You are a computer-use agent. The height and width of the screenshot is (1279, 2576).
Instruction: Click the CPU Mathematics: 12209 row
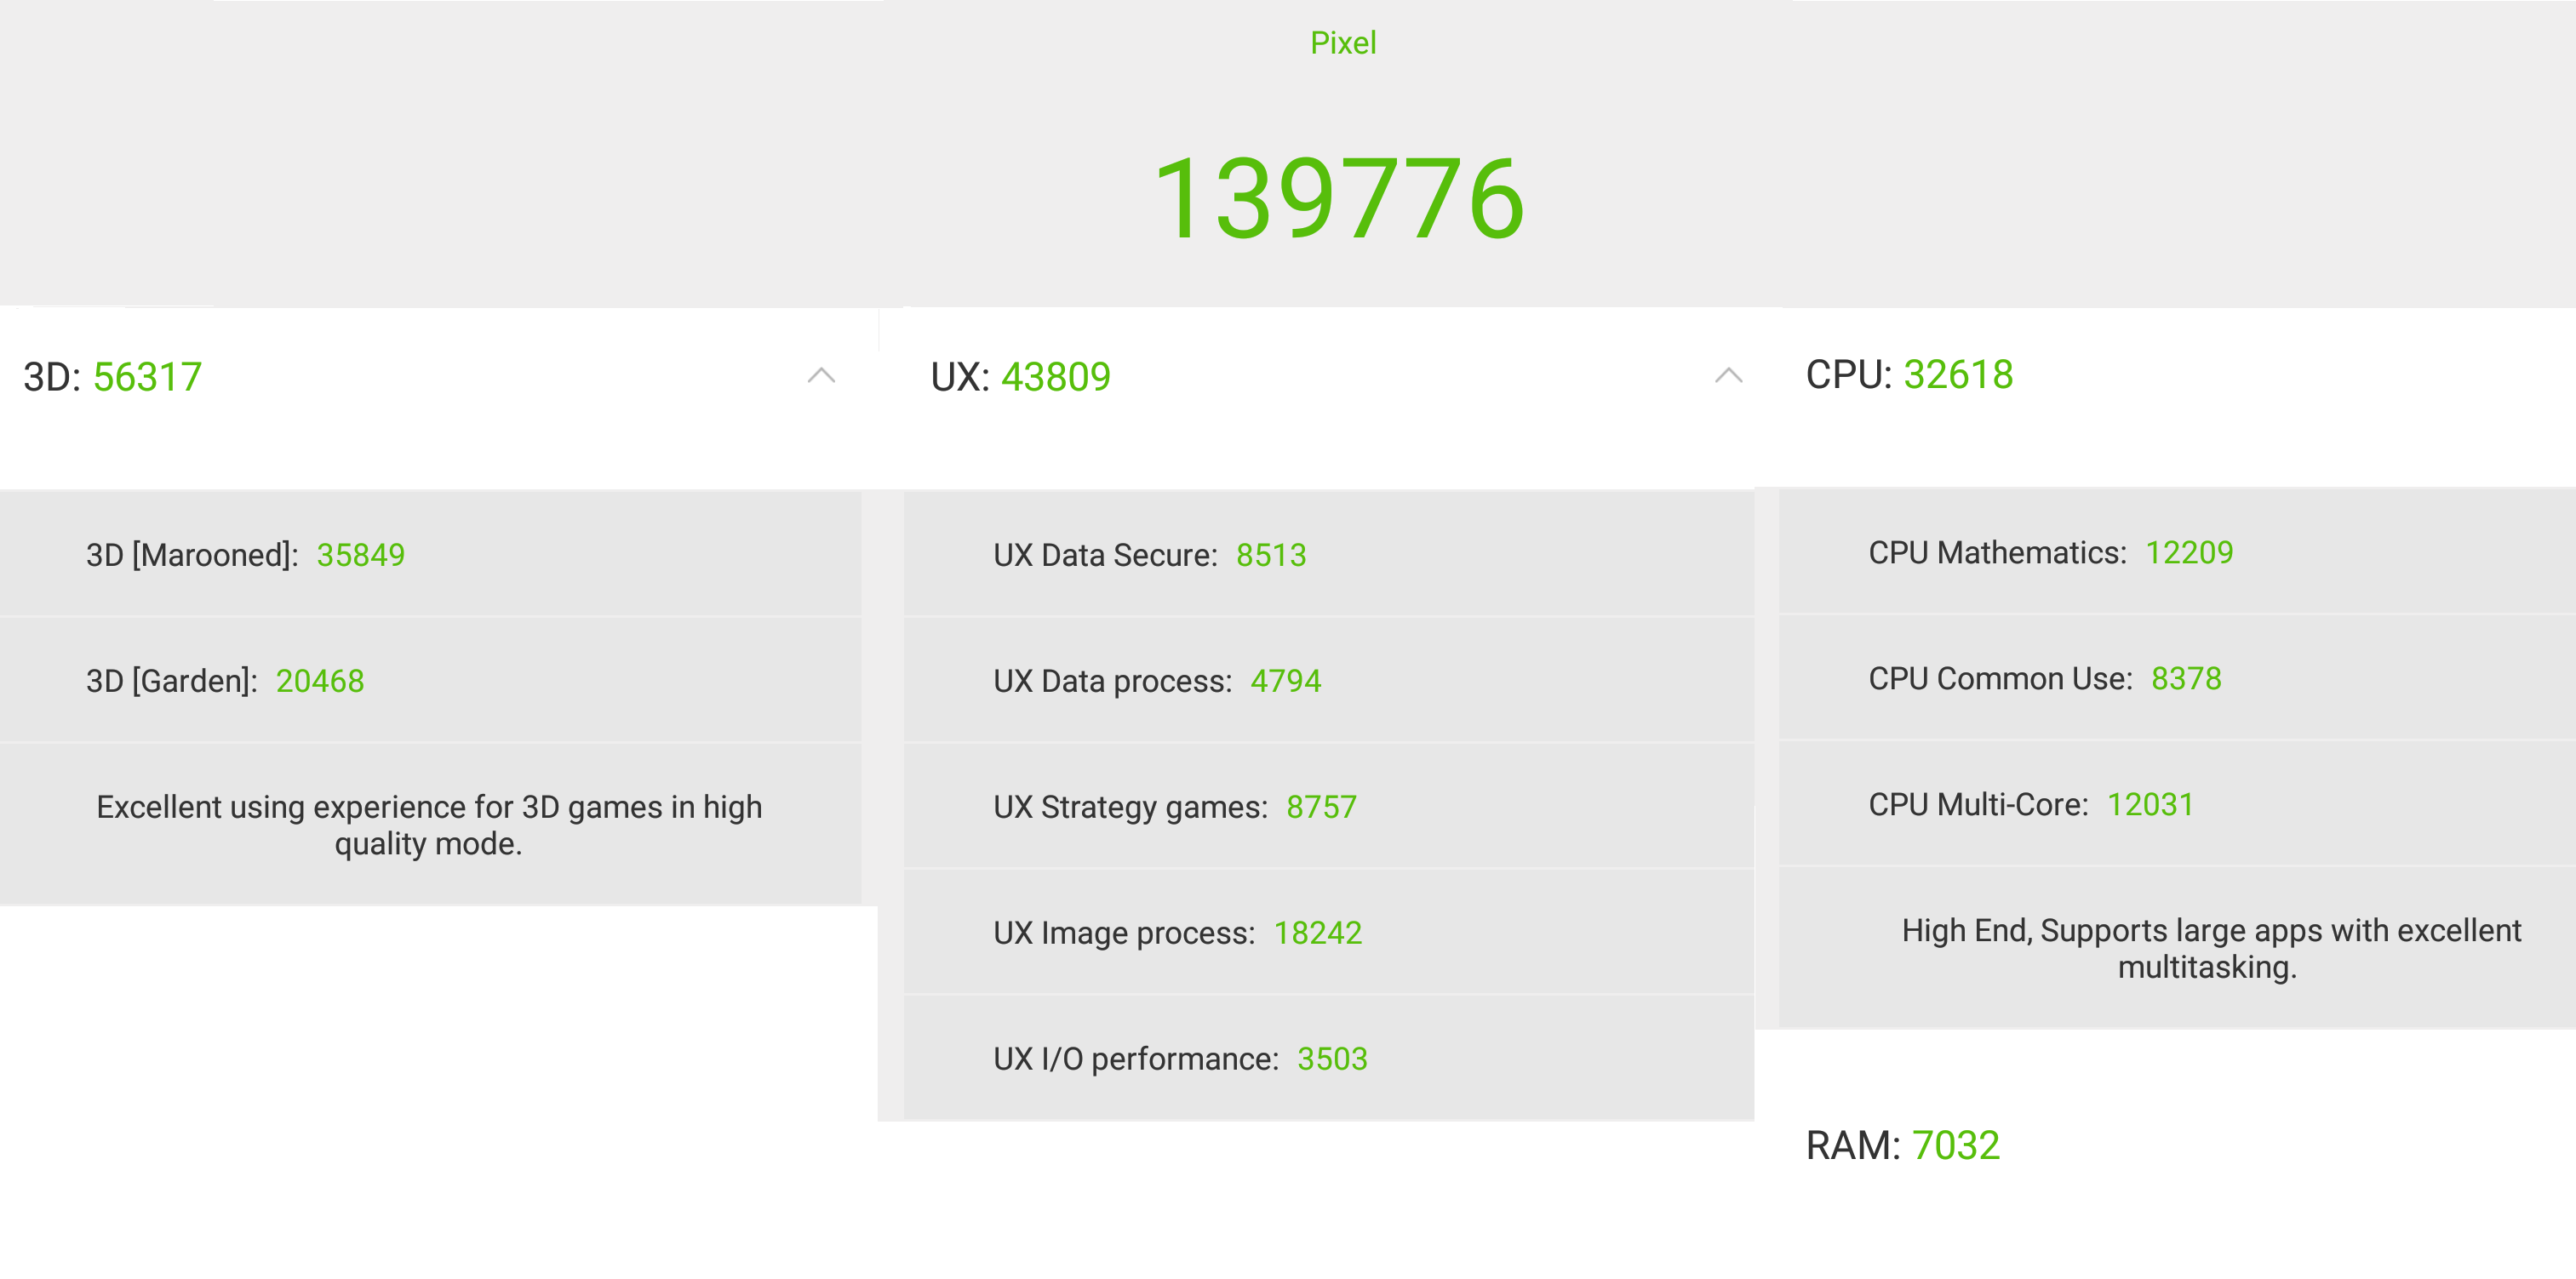click(2177, 553)
